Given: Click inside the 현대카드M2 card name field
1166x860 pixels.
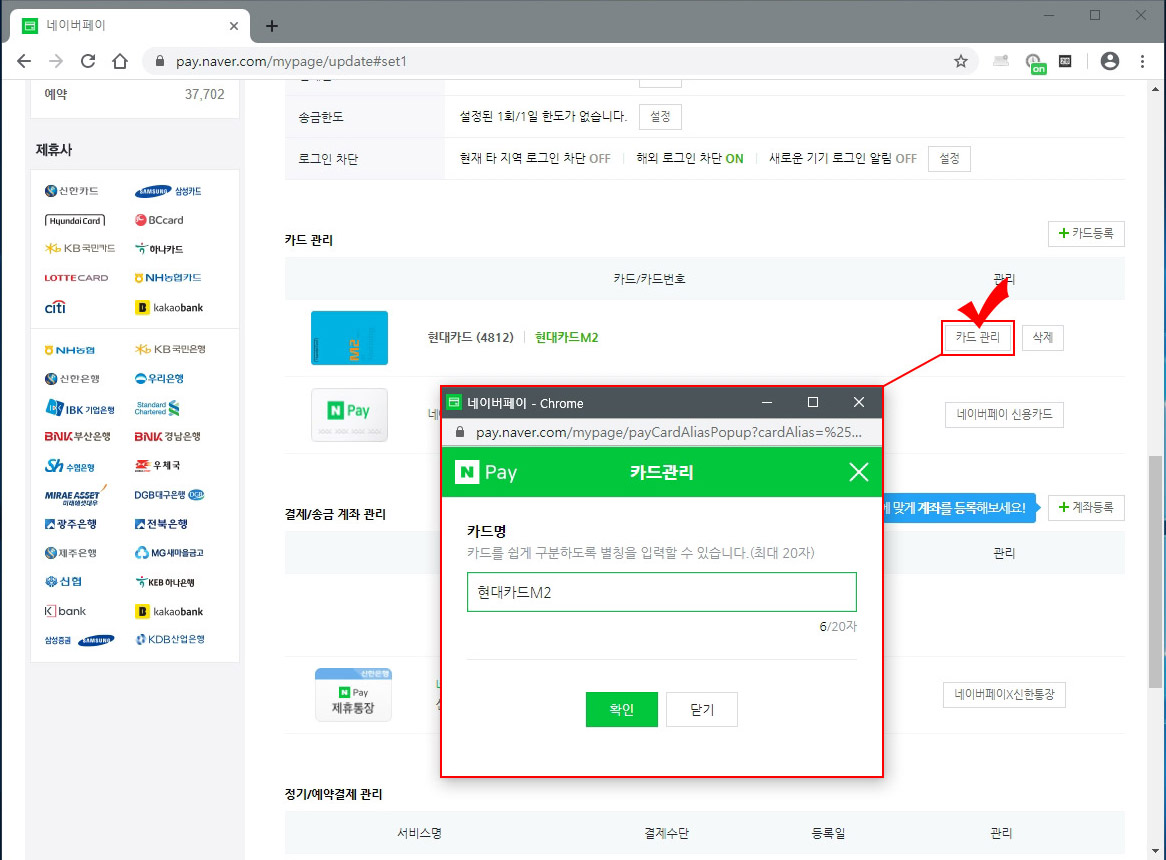Looking at the screenshot, I should (x=660, y=592).
